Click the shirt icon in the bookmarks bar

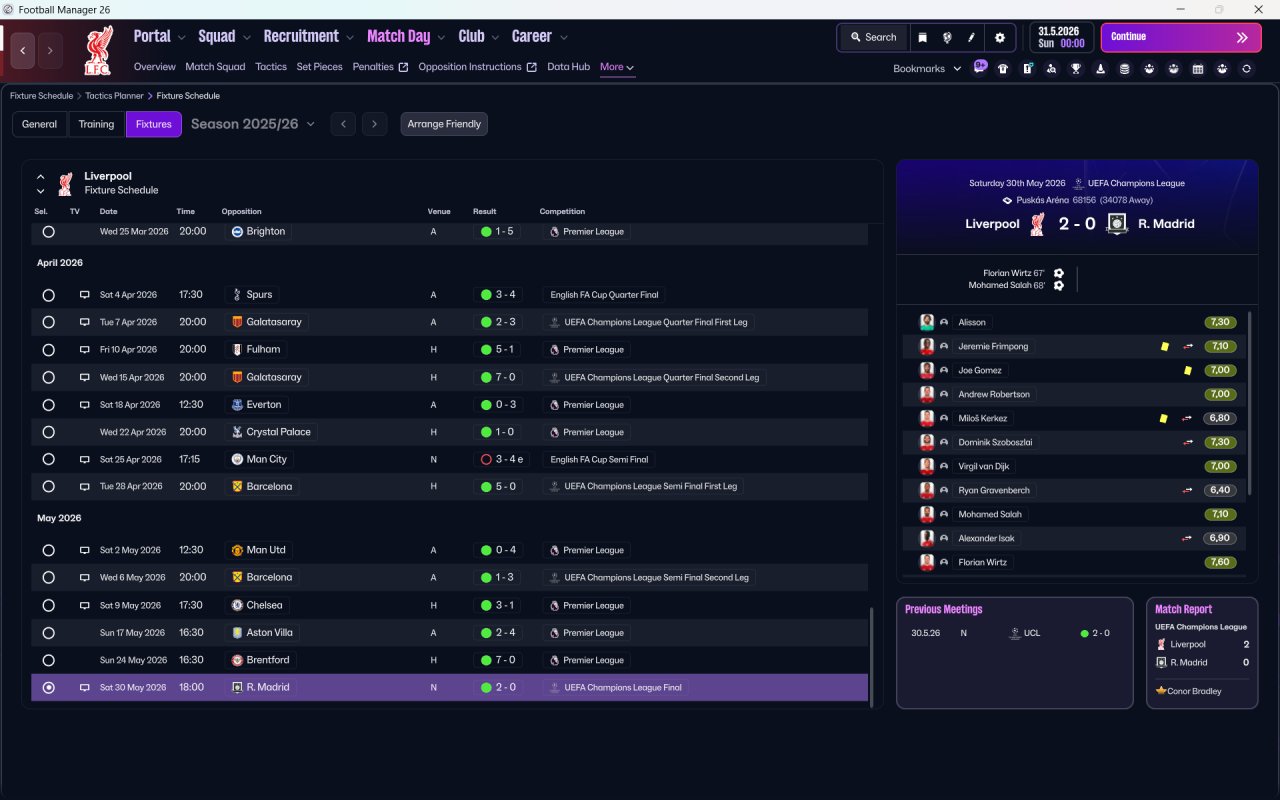(x=1003, y=69)
